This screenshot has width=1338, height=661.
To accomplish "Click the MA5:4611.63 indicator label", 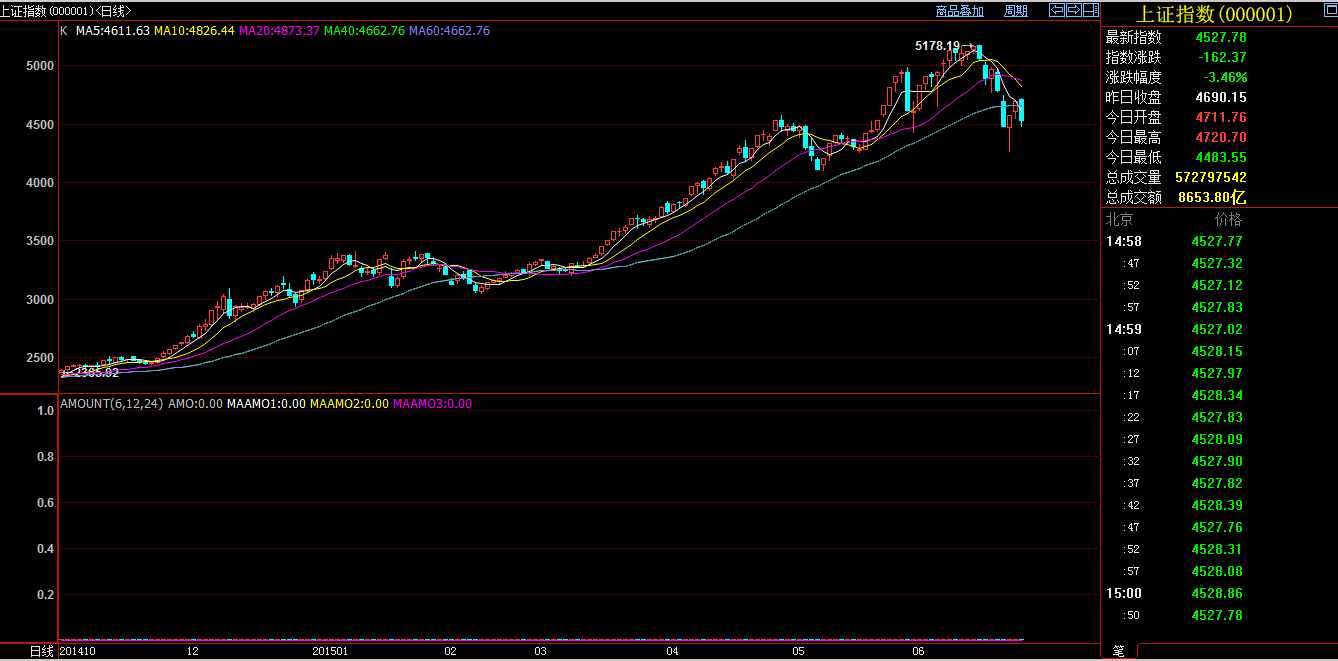I will pyautogui.click(x=113, y=31).
